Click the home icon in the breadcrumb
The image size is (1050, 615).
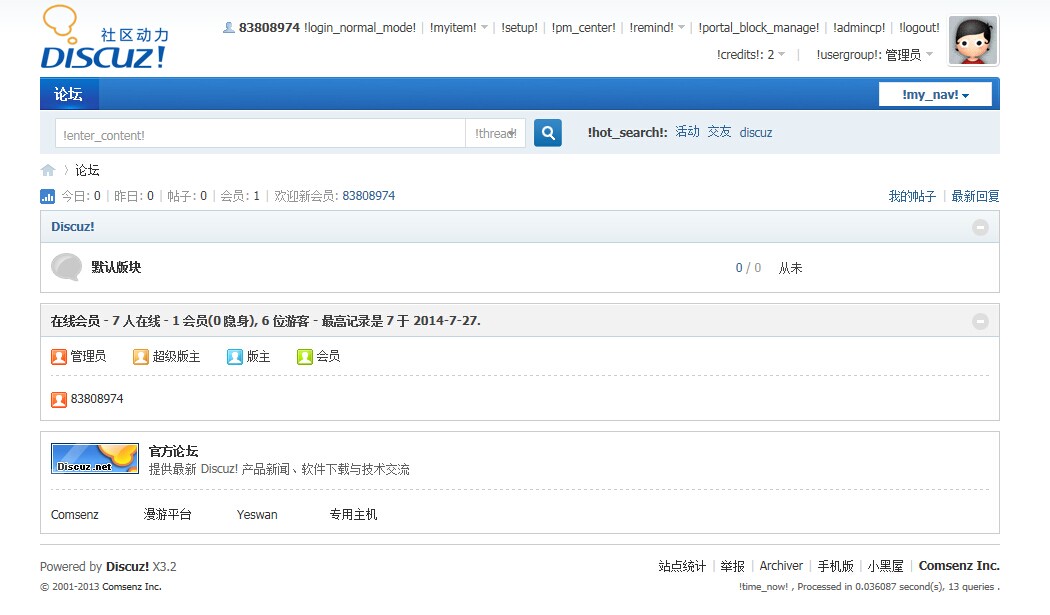pyautogui.click(x=47, y=170)
